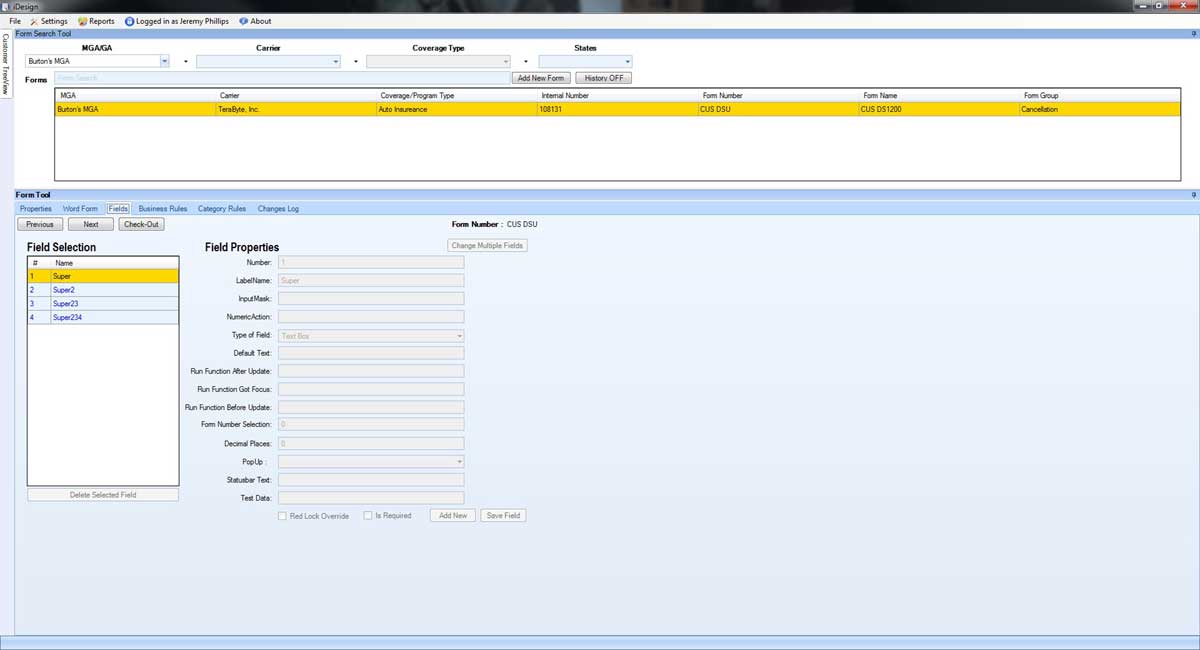Image resolution: width=1200 pixels, height=650 pixels.
Task: Open the Changes Log tab
Action: point(278,209)
